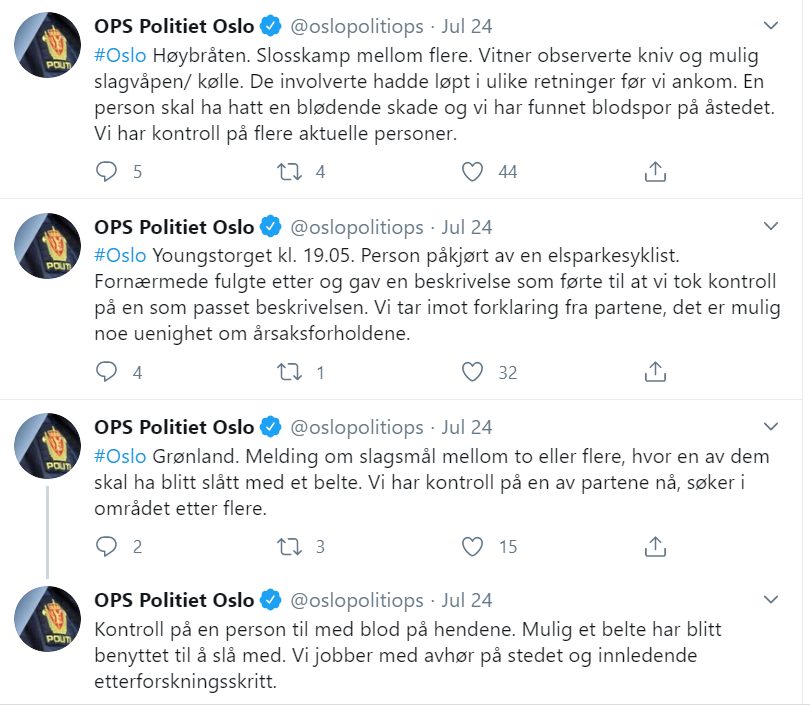Screen dimensions: 810x705
Task: Open options chevron on the last tweet
Action: 770,599
